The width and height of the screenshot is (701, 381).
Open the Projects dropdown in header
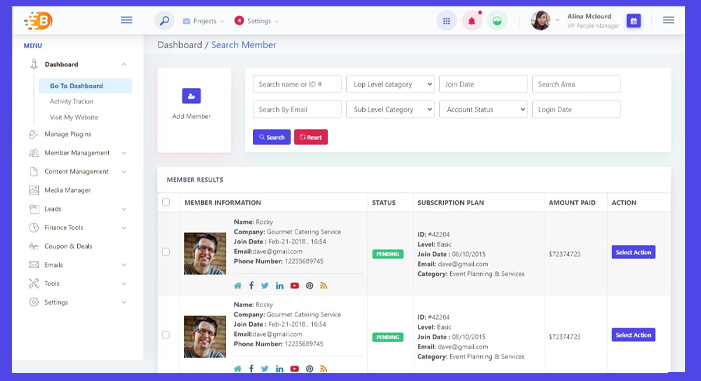[x=204, y=21]
